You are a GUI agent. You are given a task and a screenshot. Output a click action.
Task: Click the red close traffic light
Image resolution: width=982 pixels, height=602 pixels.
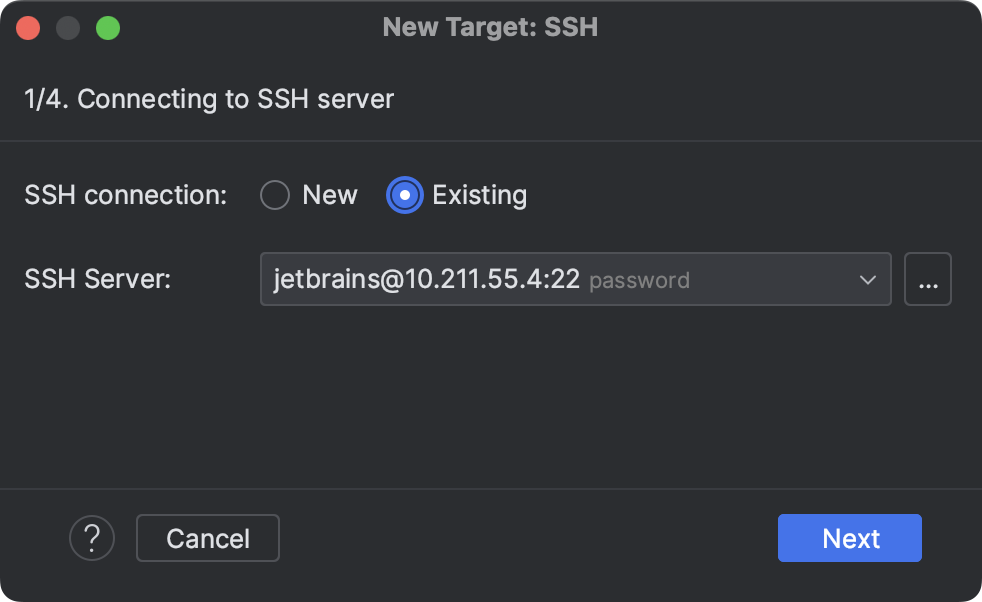pos(28,27)
